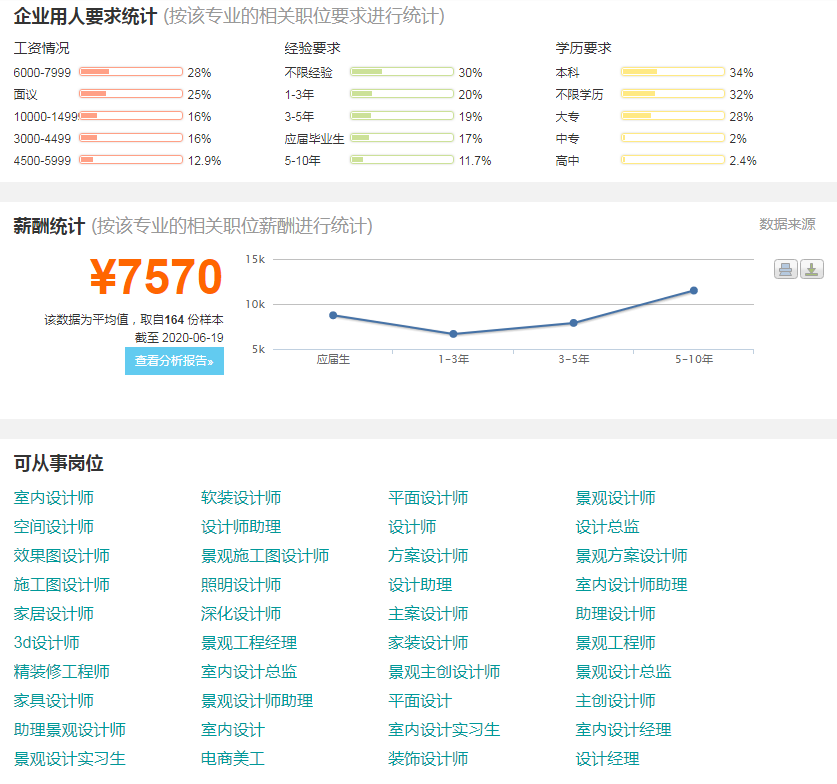Open 照明设计师 link
This screenshot has height=784, width=837.
(x=241, y=584)
